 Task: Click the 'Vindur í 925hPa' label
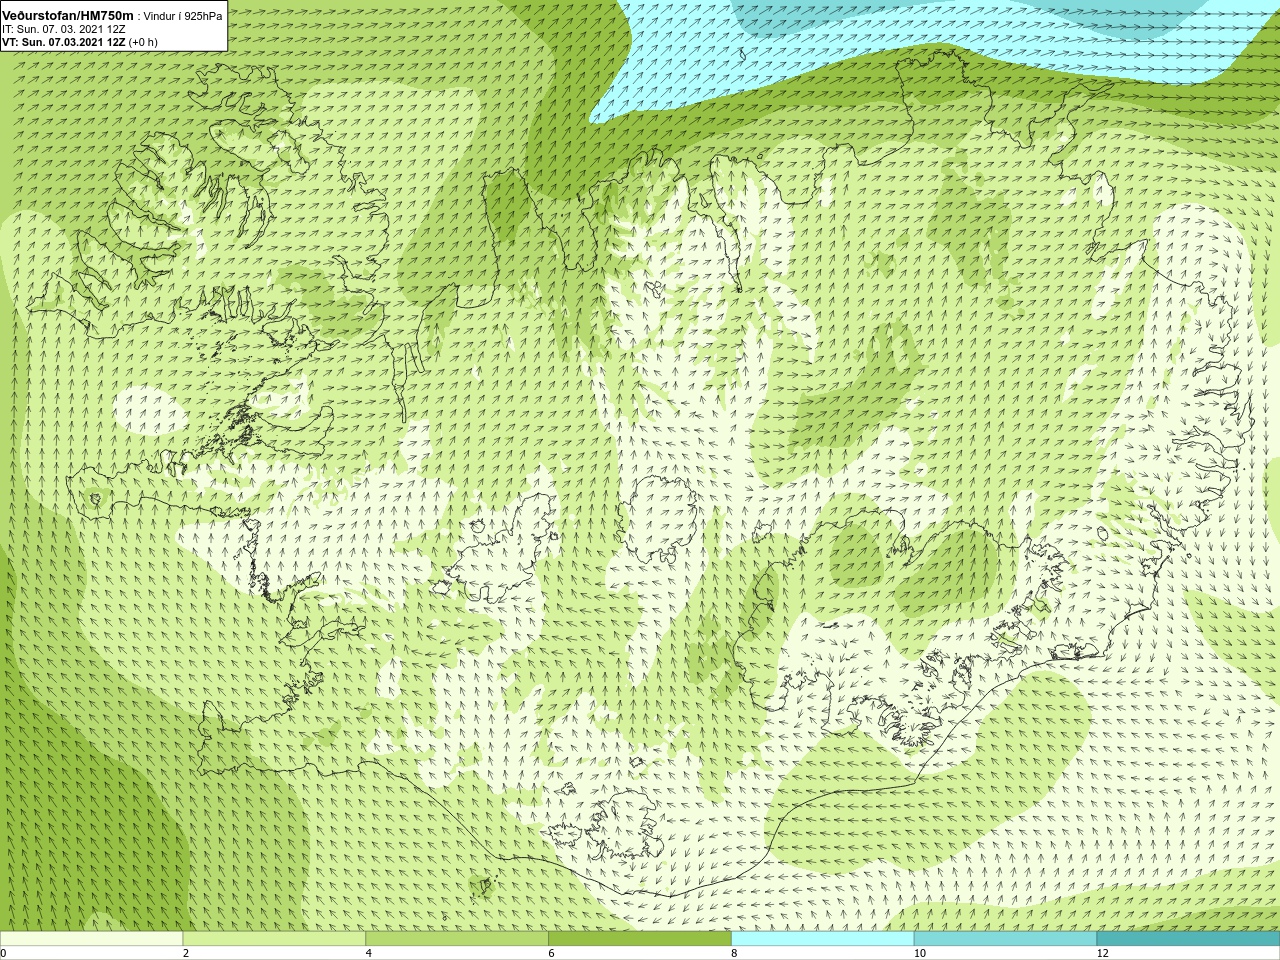tap(183, 17)
